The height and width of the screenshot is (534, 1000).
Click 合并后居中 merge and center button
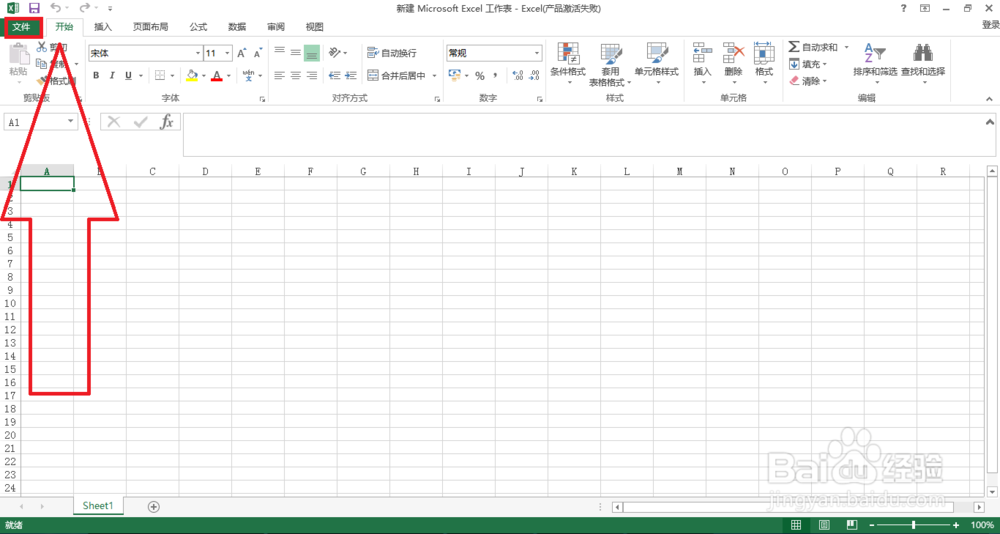click(397, 75)
